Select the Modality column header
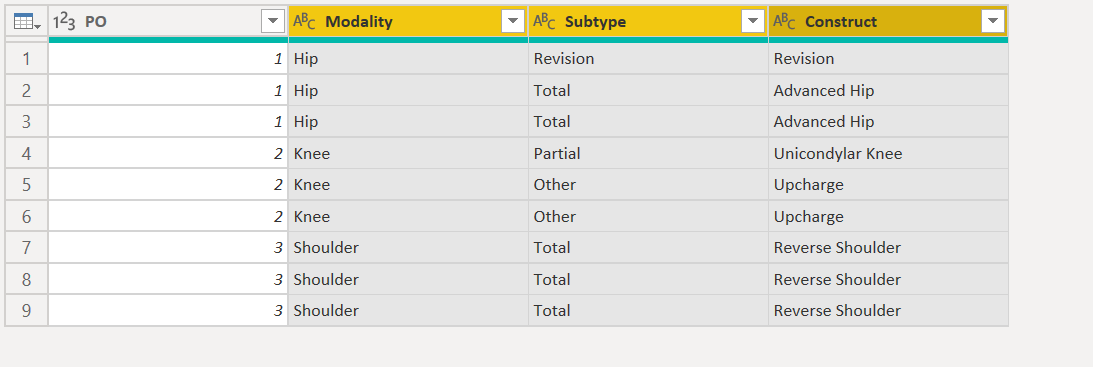Viewport: 1093px width, 367px height. tap(408, 22)
